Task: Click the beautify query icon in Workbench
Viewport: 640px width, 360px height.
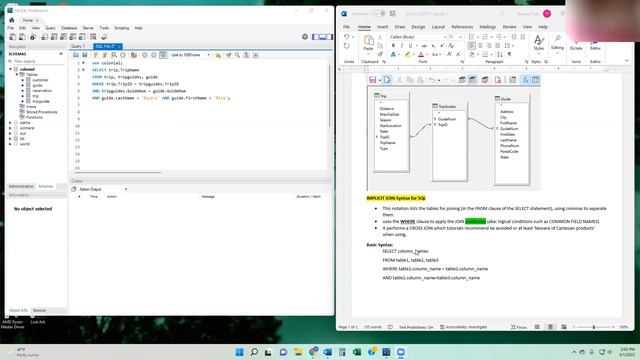Action: 228,55
